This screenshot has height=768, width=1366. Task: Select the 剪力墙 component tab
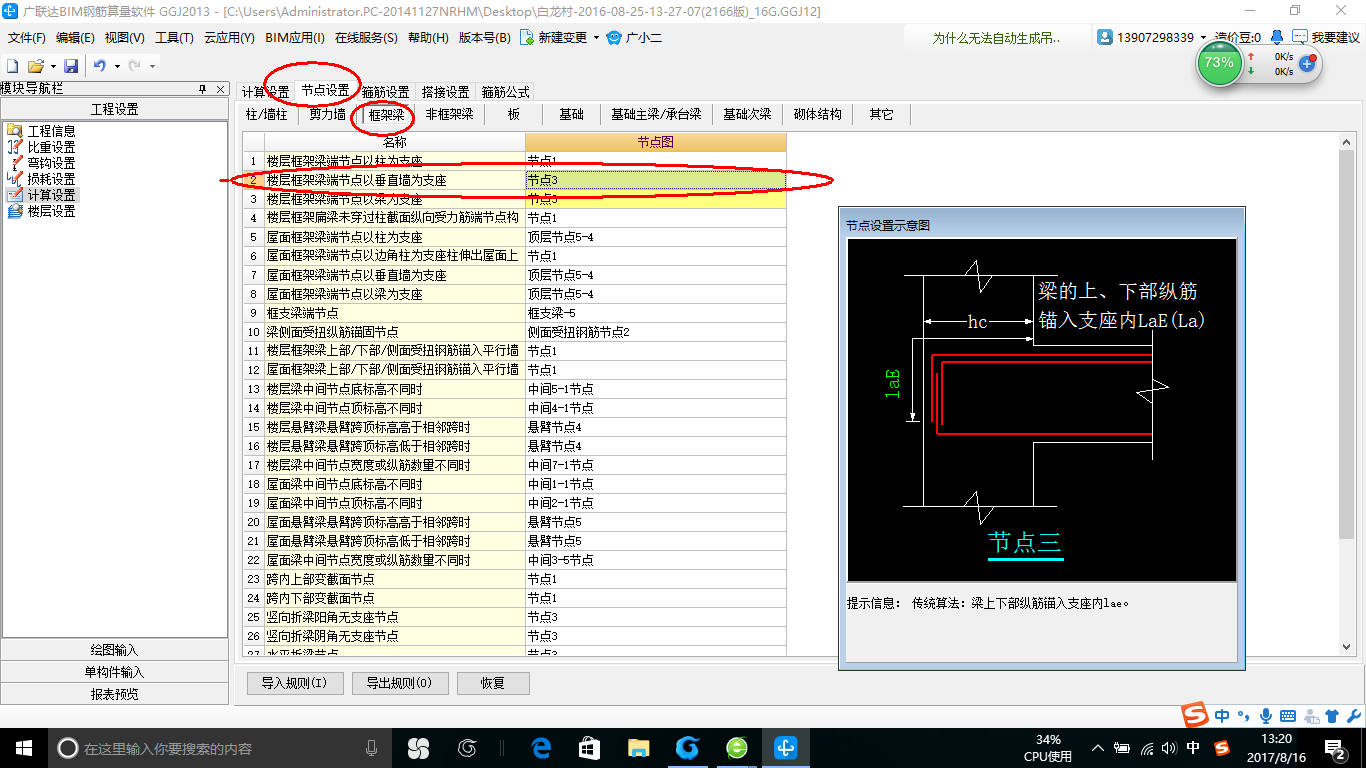coord(327,114)
